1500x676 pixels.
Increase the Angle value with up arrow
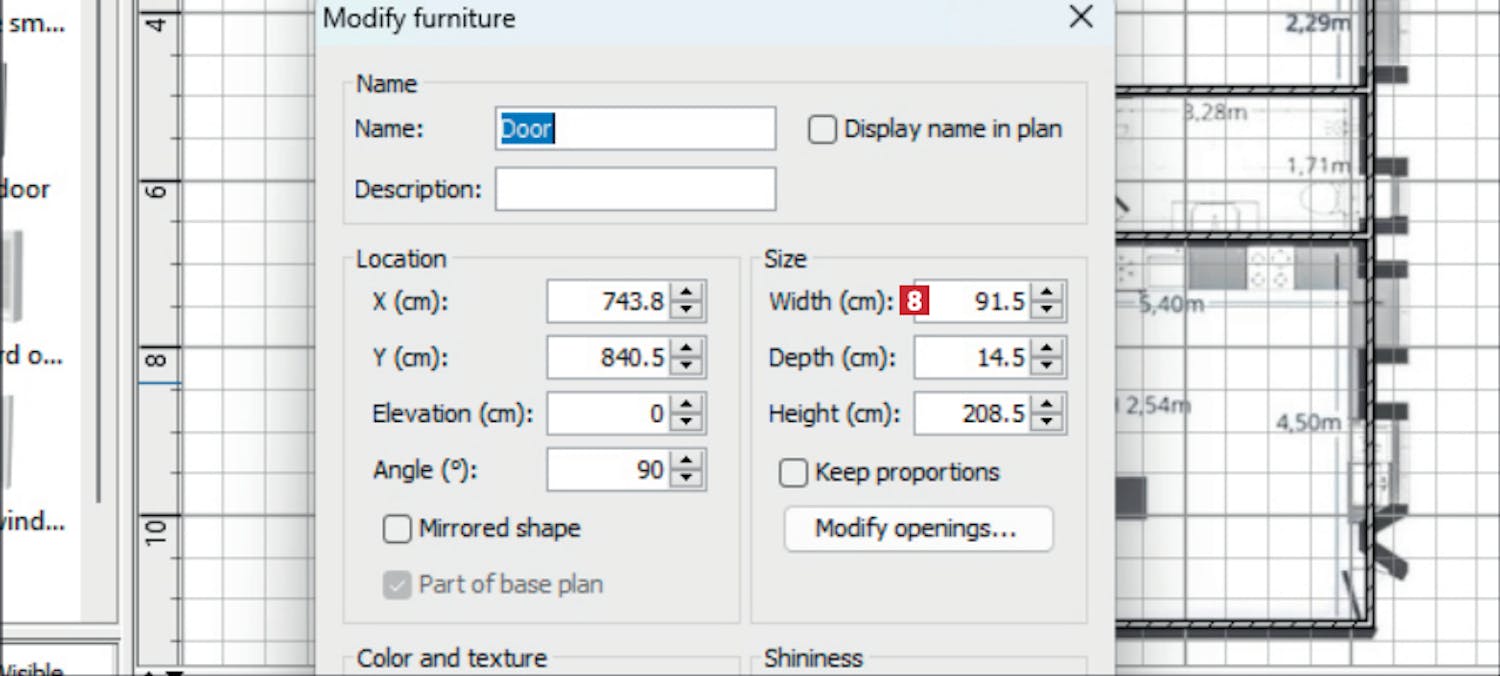686,461
